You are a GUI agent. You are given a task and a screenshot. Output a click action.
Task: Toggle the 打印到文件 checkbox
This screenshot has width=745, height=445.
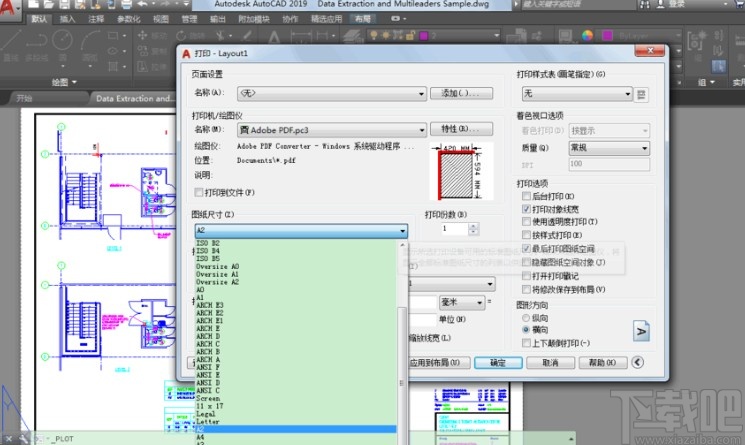click(x=199, y=192)
